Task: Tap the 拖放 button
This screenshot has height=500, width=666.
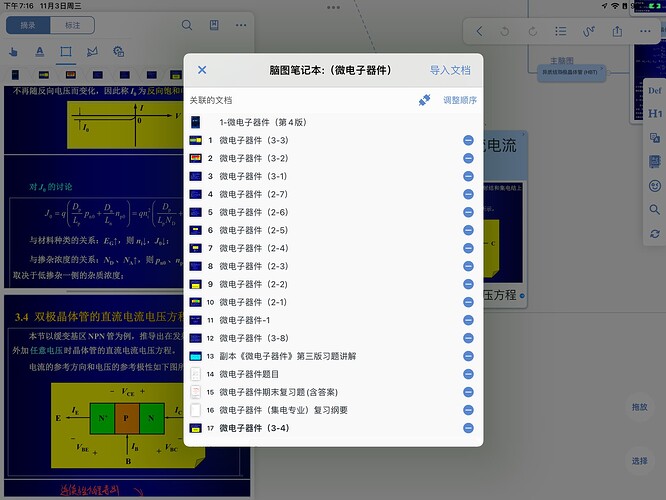Action: pyautogui.click(x=639, y=407)
